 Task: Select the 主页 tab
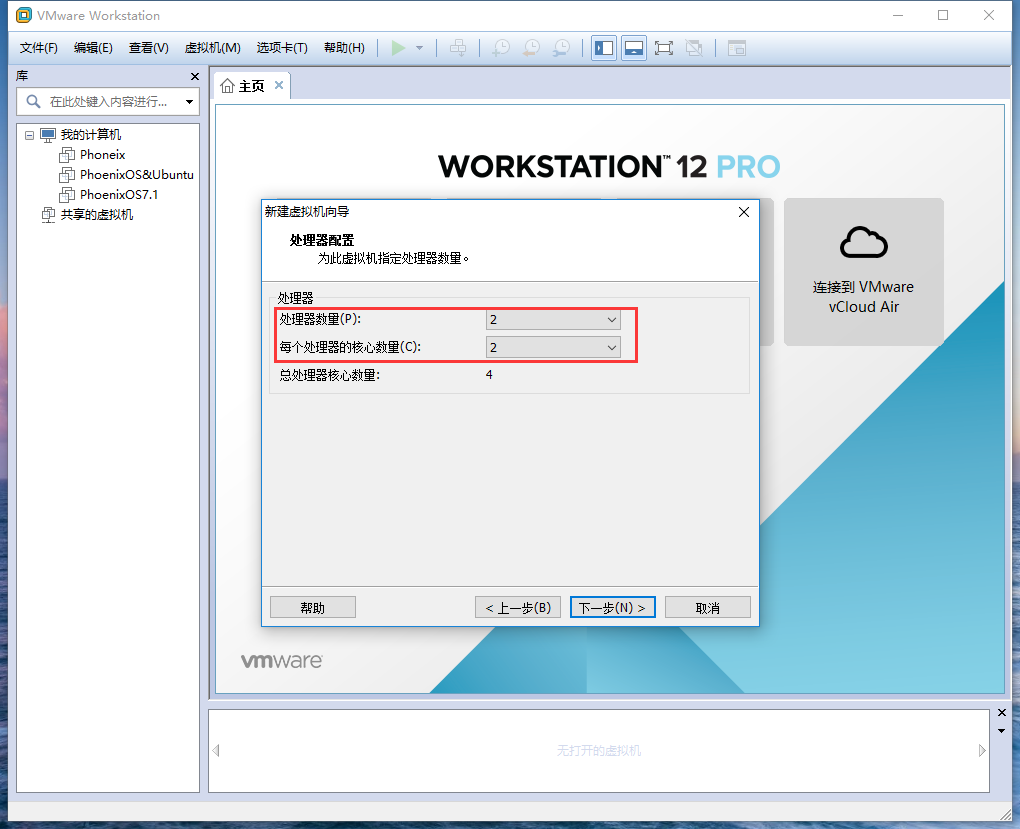click(x=251, y=86)
